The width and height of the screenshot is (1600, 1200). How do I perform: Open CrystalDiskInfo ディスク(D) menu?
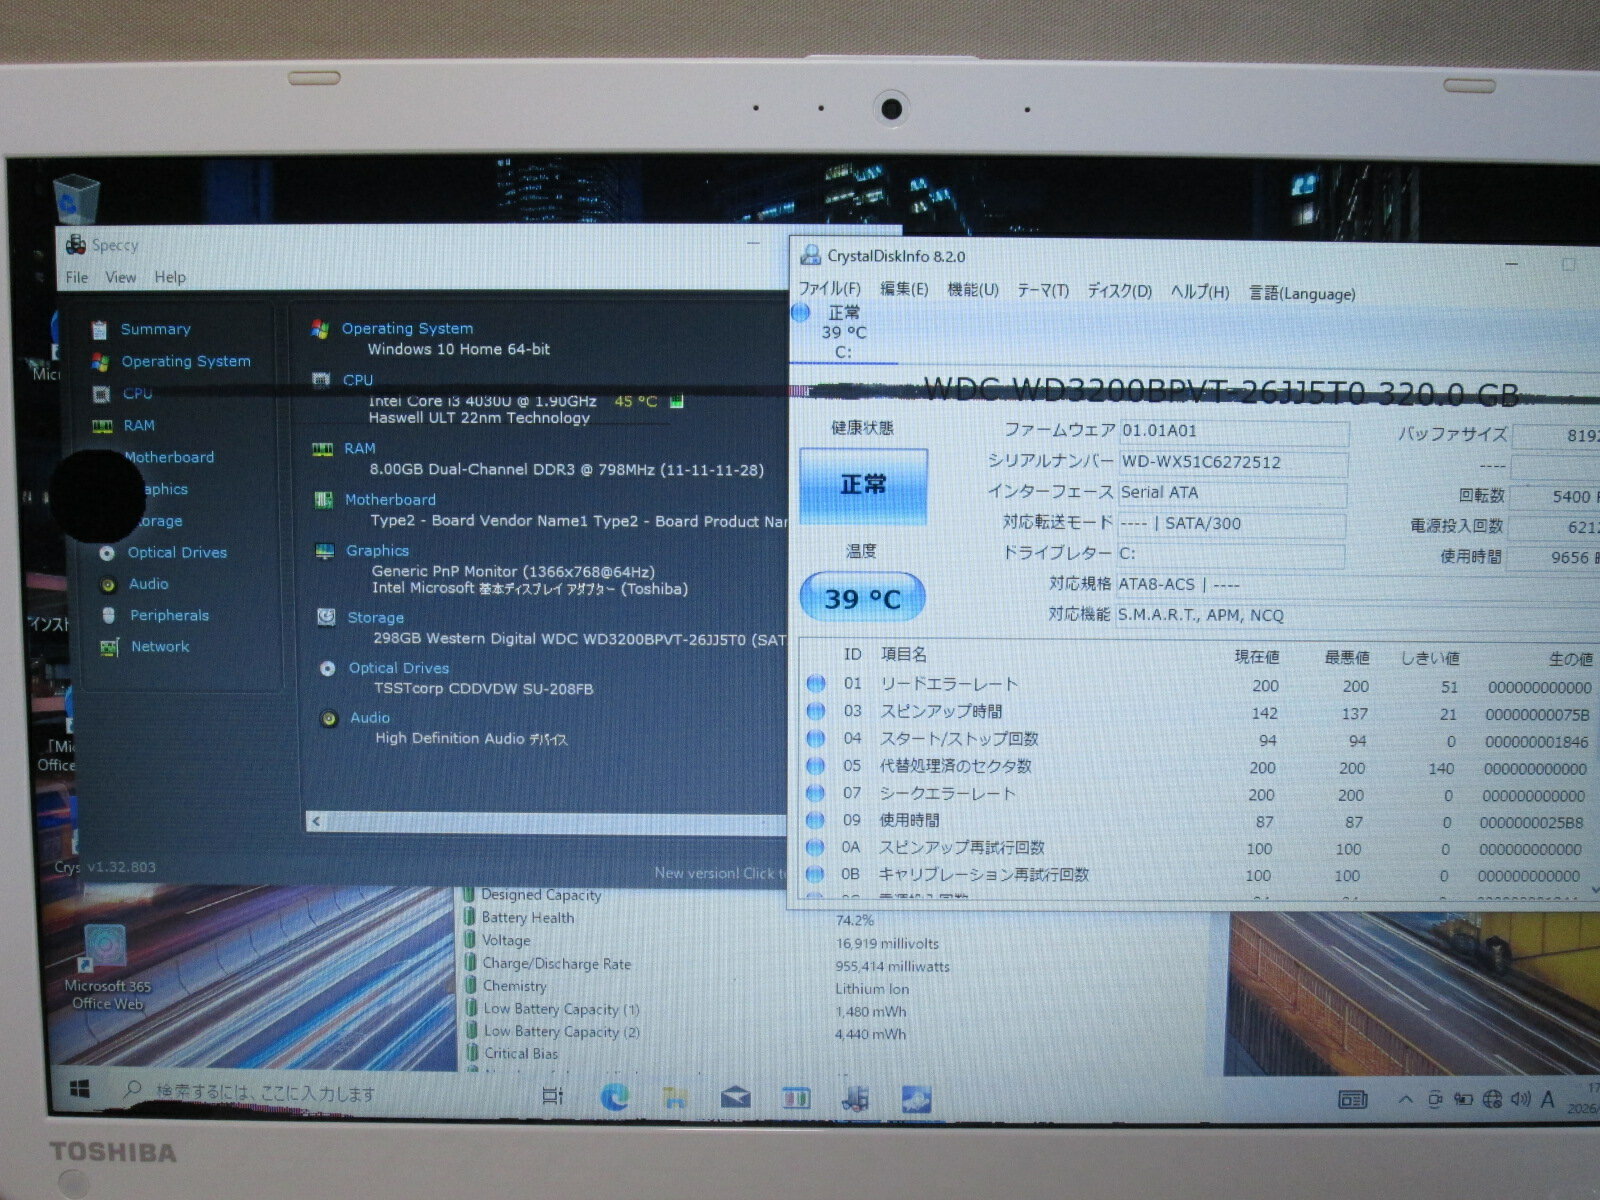pyautogui.click(x=1119, y=291)
